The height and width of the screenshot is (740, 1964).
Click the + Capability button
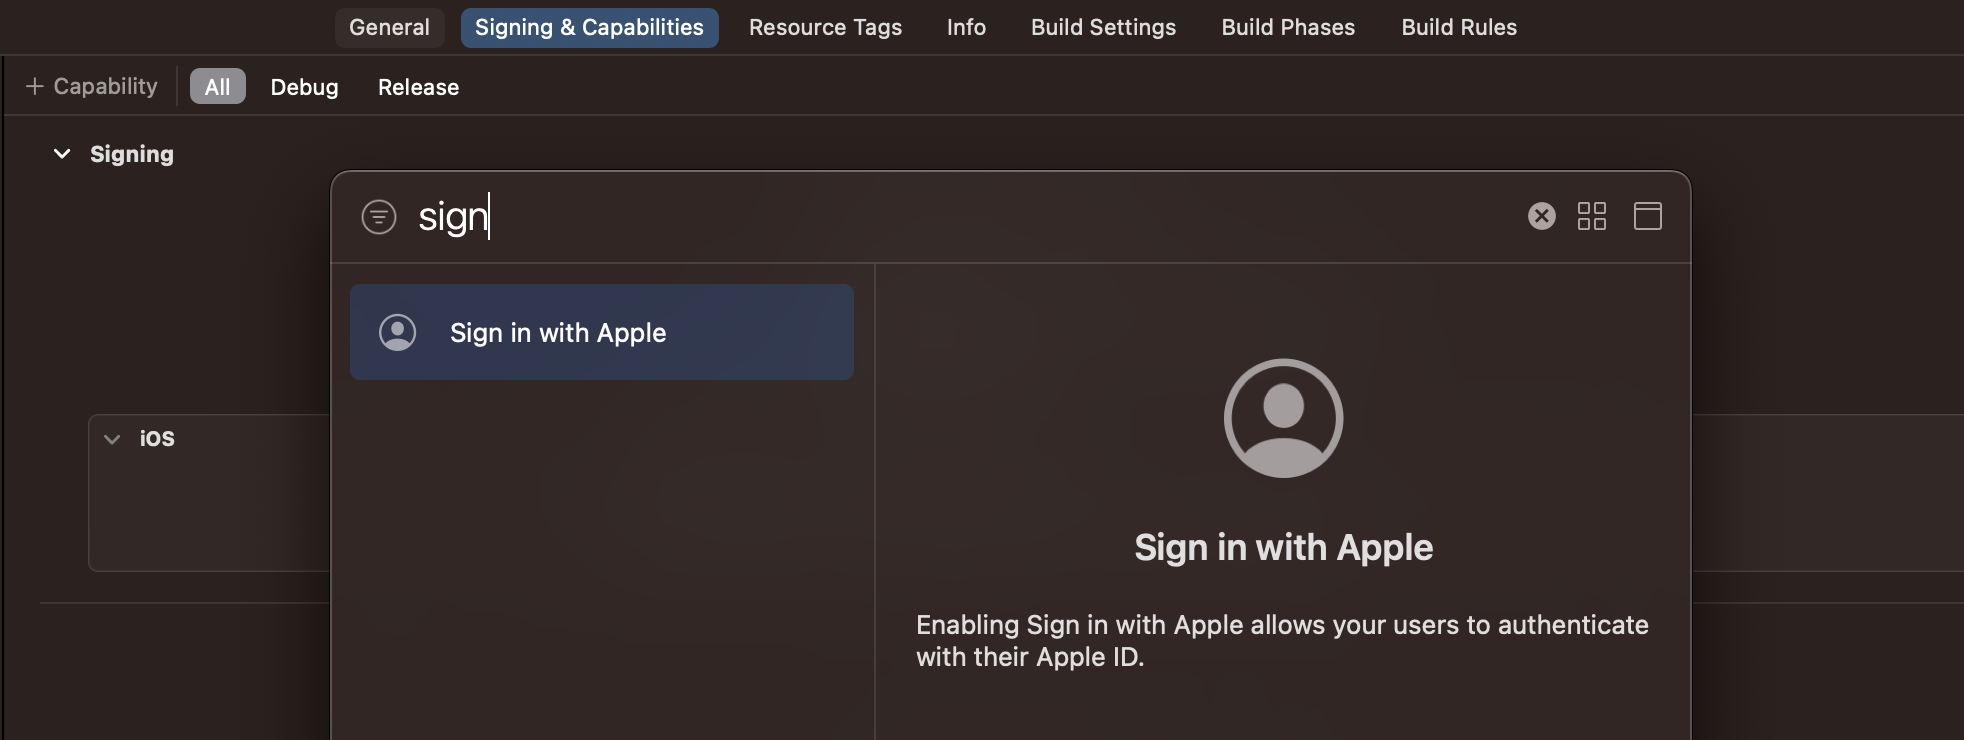click(x=91, y=86)
